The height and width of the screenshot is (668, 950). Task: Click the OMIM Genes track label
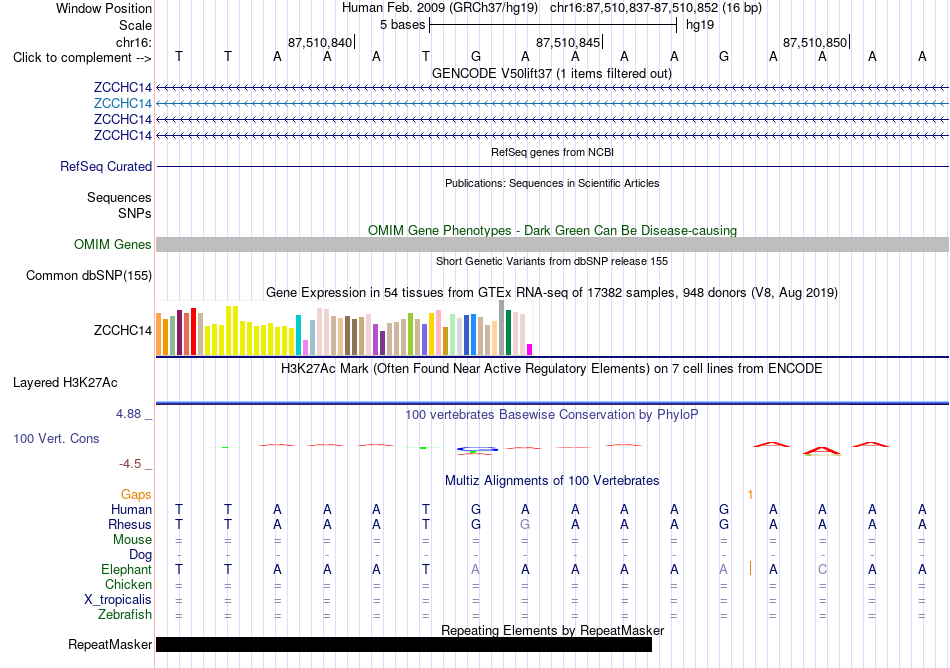pyautogui.click(x=112, y=245)
